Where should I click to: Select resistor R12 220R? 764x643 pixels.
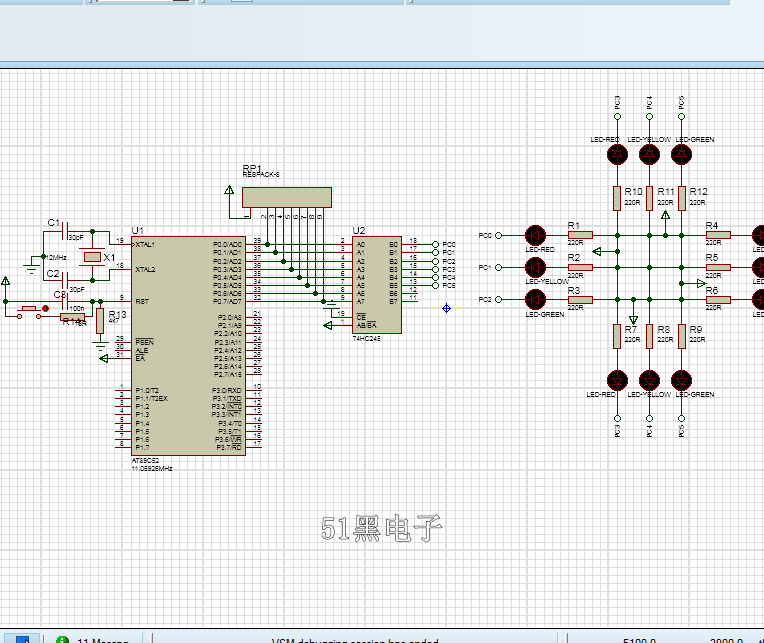(x=682, y=198)
